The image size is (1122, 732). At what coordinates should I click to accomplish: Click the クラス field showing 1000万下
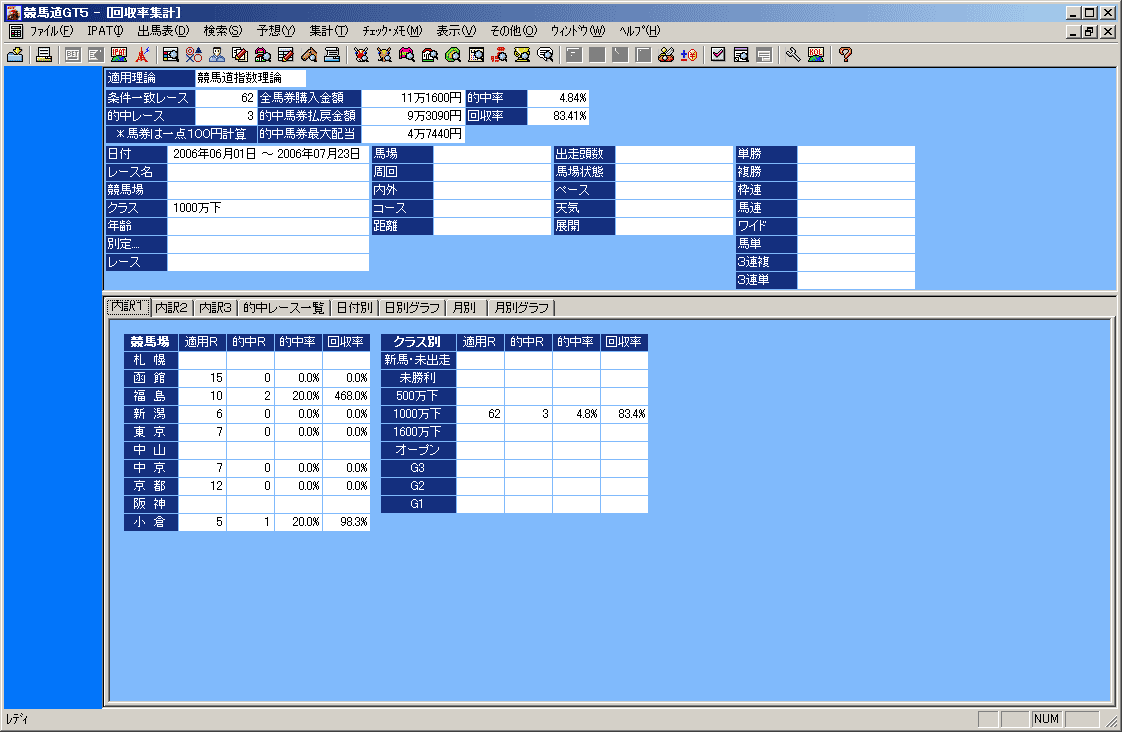267,208
